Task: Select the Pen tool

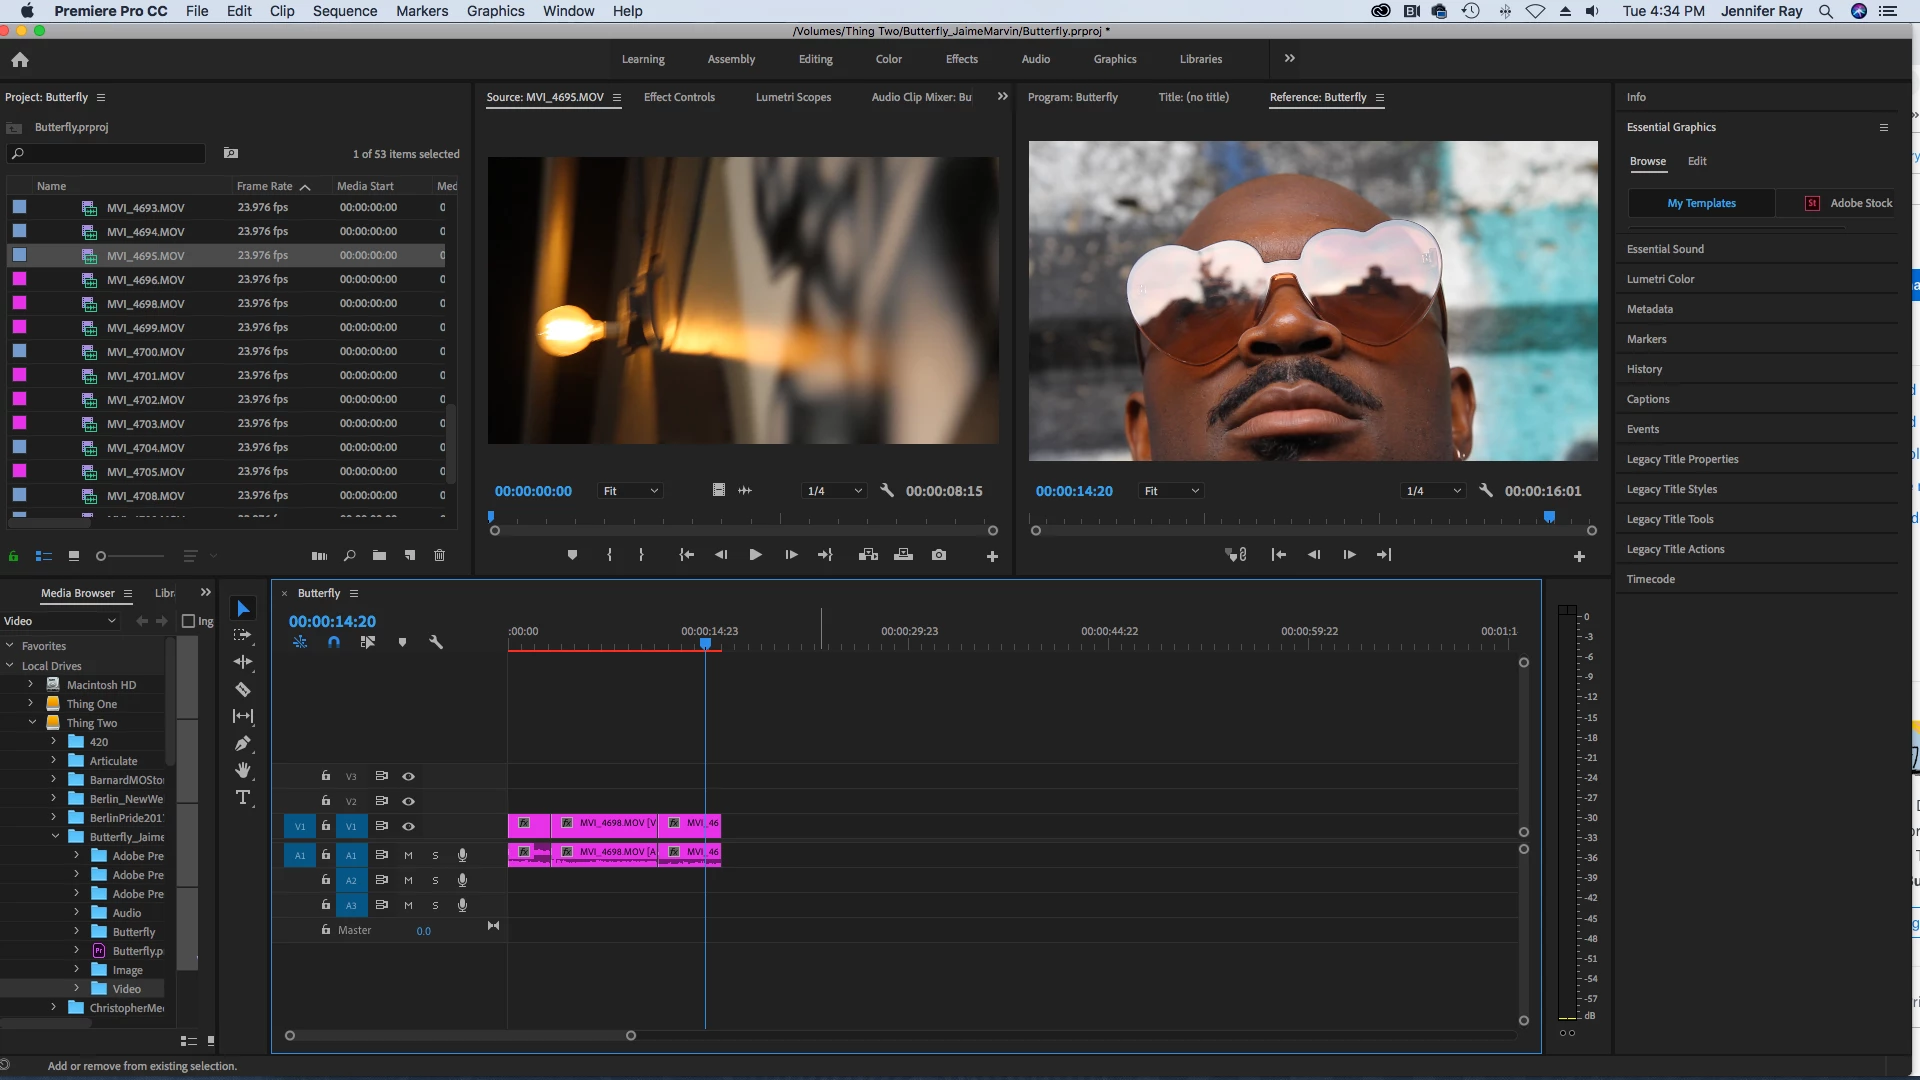Action: (243, 743)
